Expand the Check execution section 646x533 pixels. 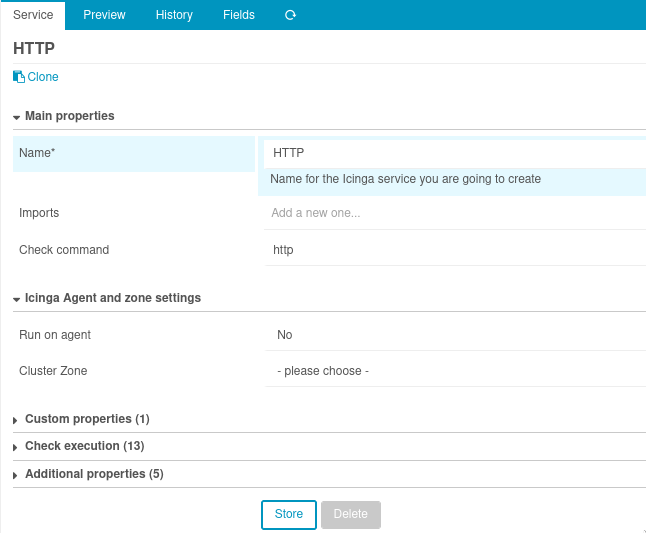(84, 446)
